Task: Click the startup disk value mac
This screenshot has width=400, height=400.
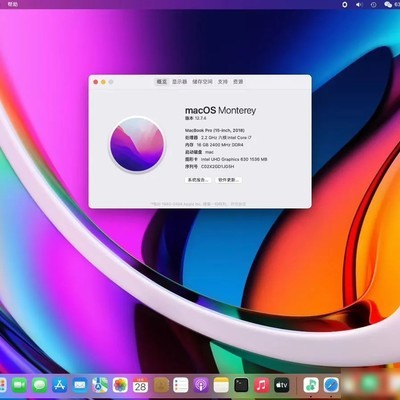Action: pyautogui.click(x=209, y=152)
